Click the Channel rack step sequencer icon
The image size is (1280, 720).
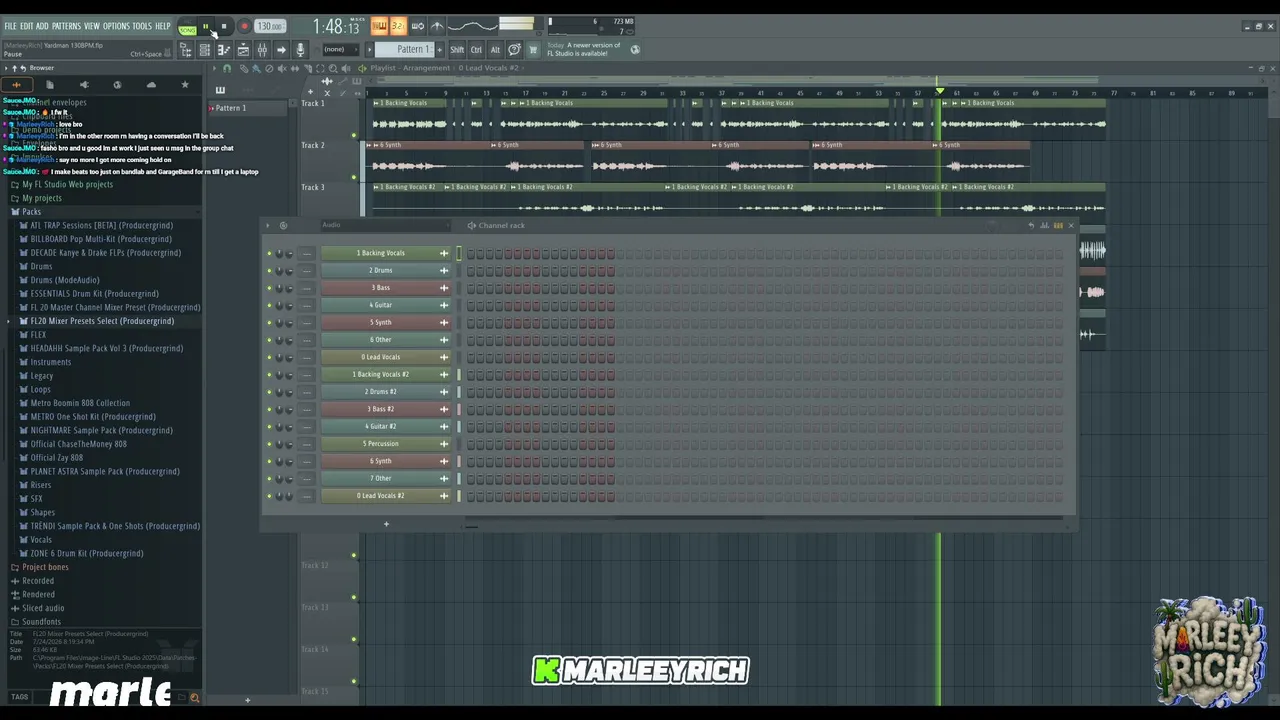pyautogui.click(x=1058, y=225)
